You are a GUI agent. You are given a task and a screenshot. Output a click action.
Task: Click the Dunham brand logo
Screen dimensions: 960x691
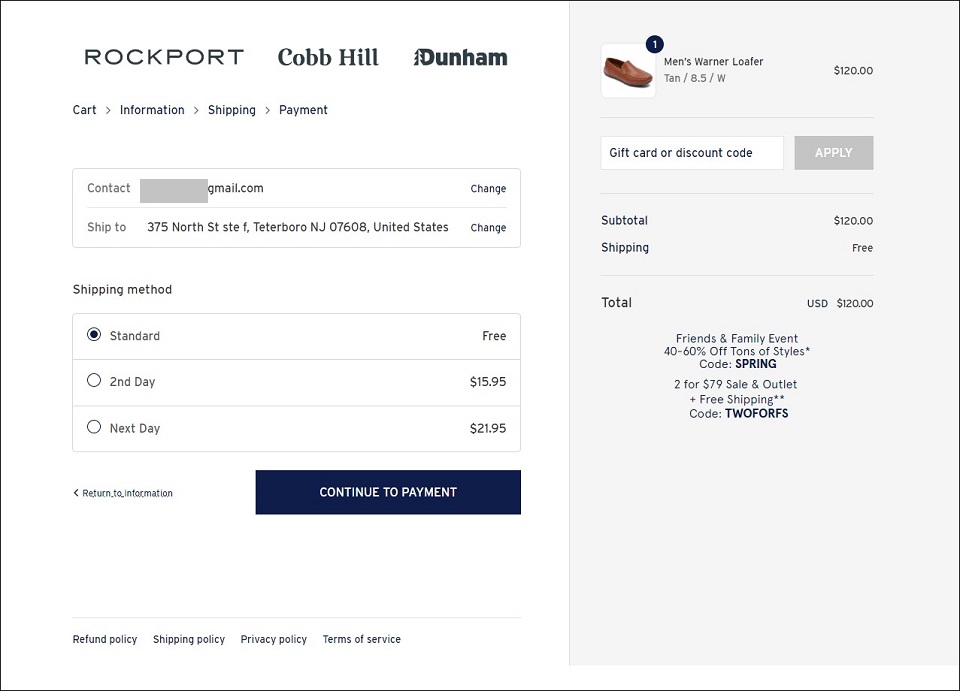pyautogui.click(x=460, y=57)
